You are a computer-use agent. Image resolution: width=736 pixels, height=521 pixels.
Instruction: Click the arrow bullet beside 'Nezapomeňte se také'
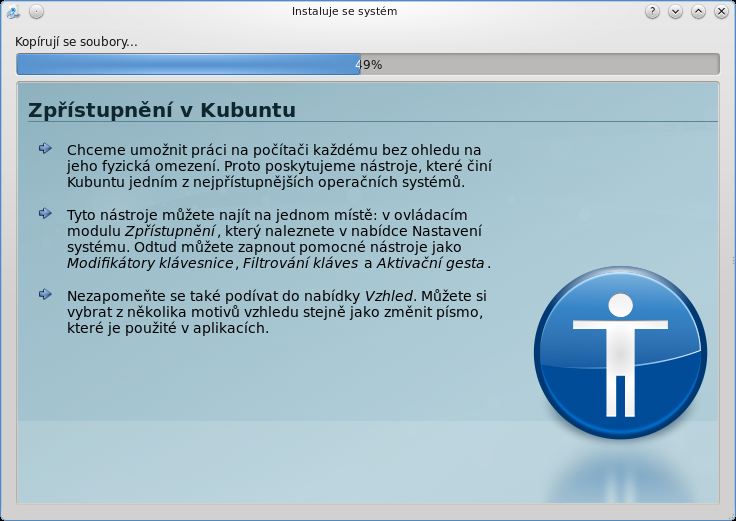click(45, 294)
